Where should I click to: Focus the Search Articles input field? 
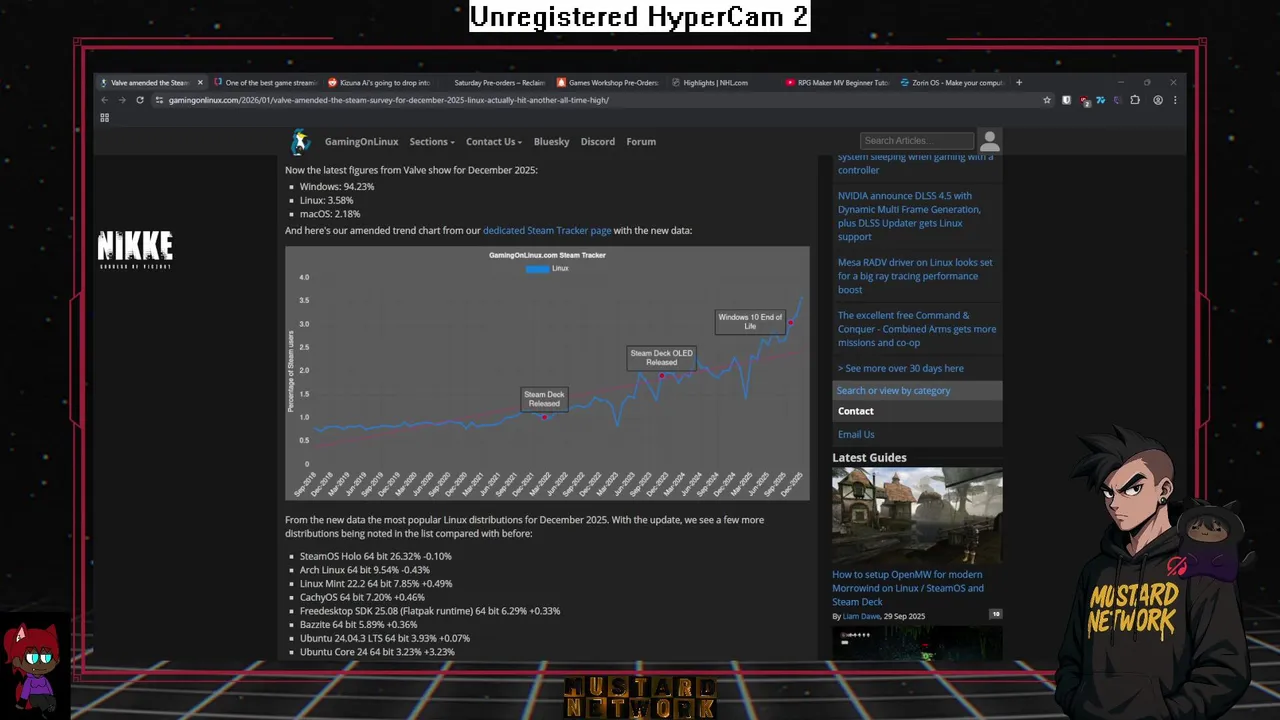click(917, 141)
